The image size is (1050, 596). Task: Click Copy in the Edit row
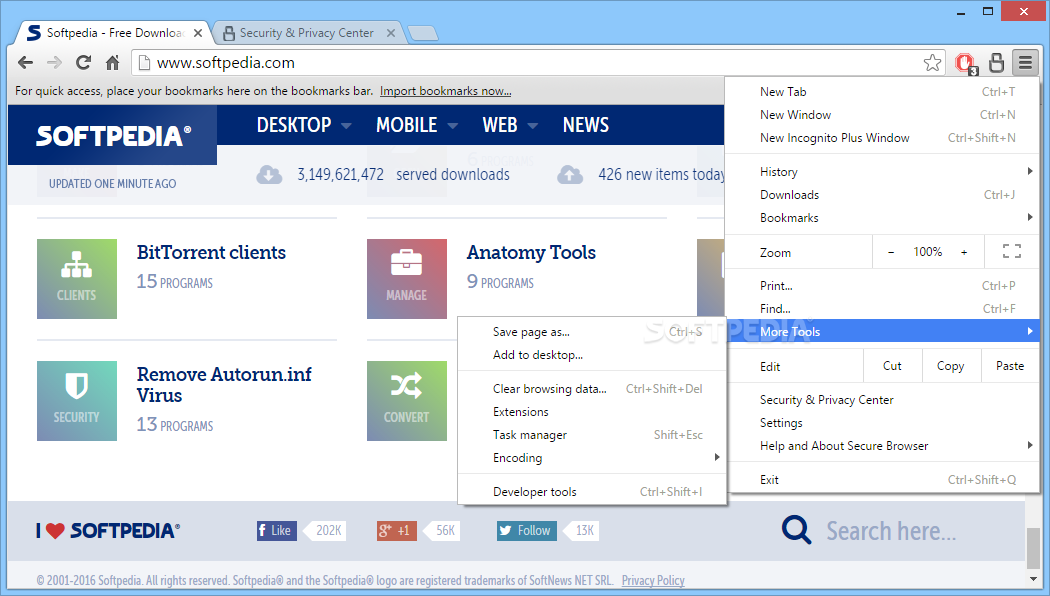point(951,366)
